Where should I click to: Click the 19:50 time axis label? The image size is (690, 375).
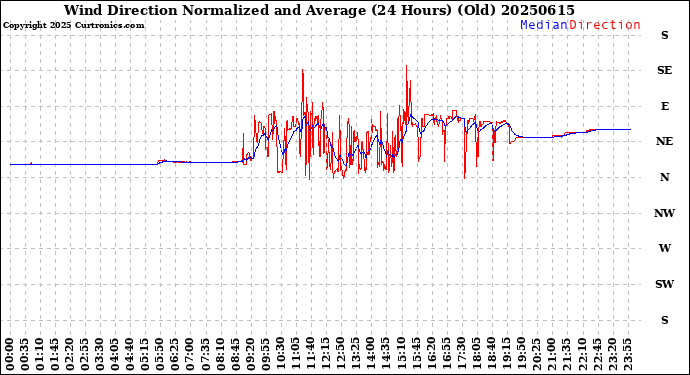(522, 354)
